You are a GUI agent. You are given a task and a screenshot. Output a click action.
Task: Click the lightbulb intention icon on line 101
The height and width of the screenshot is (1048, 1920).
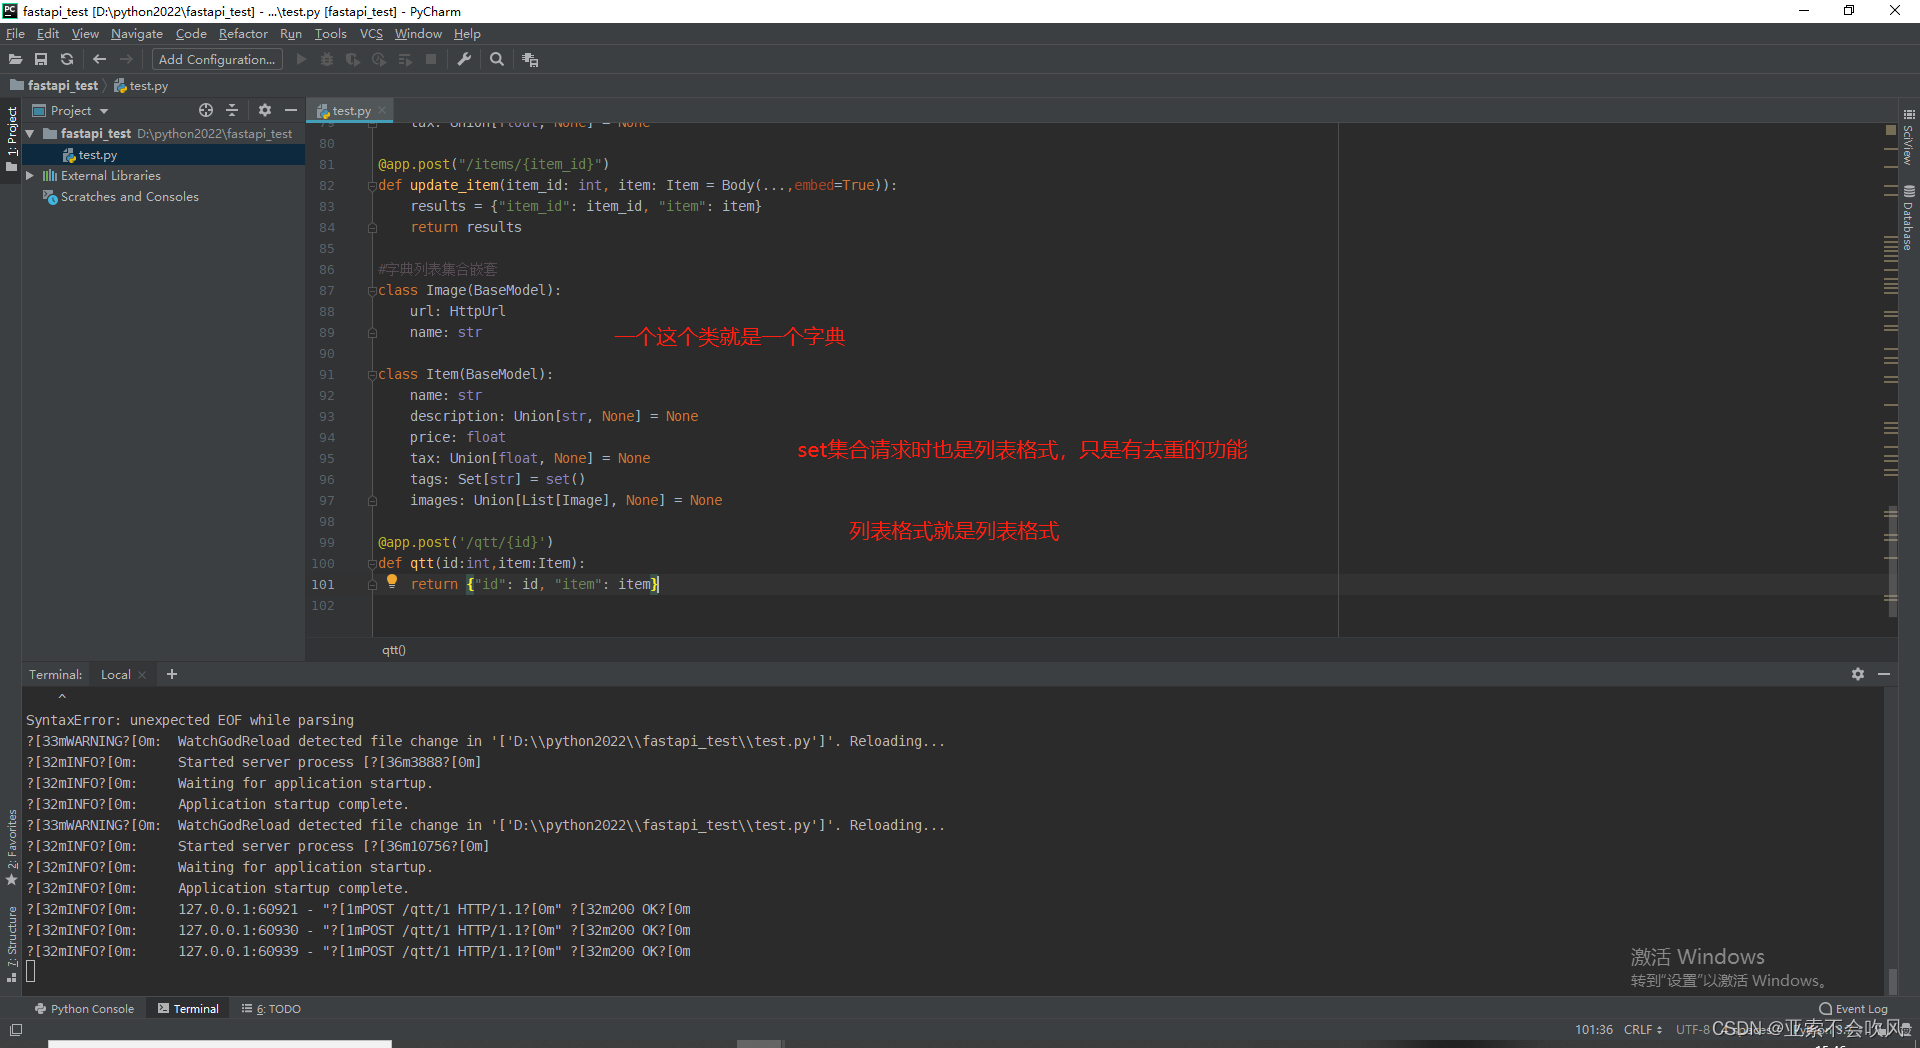pos(392,581)
